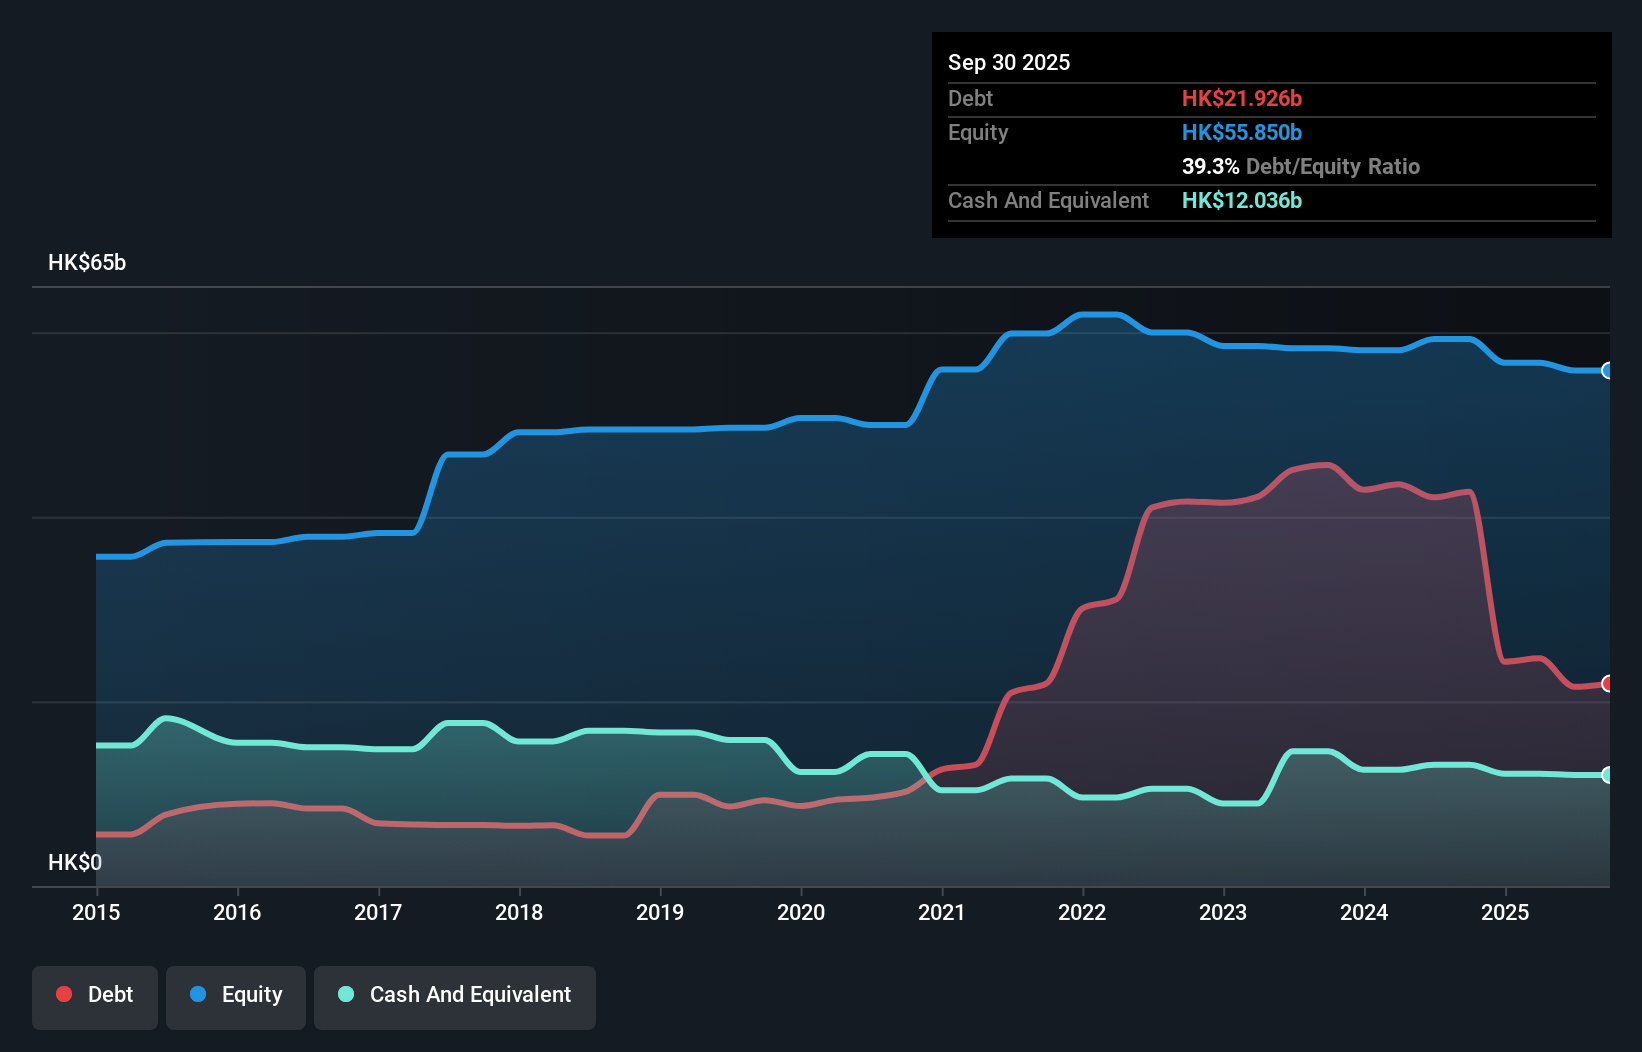Click the 2018 x-axis label

[519, 912]
